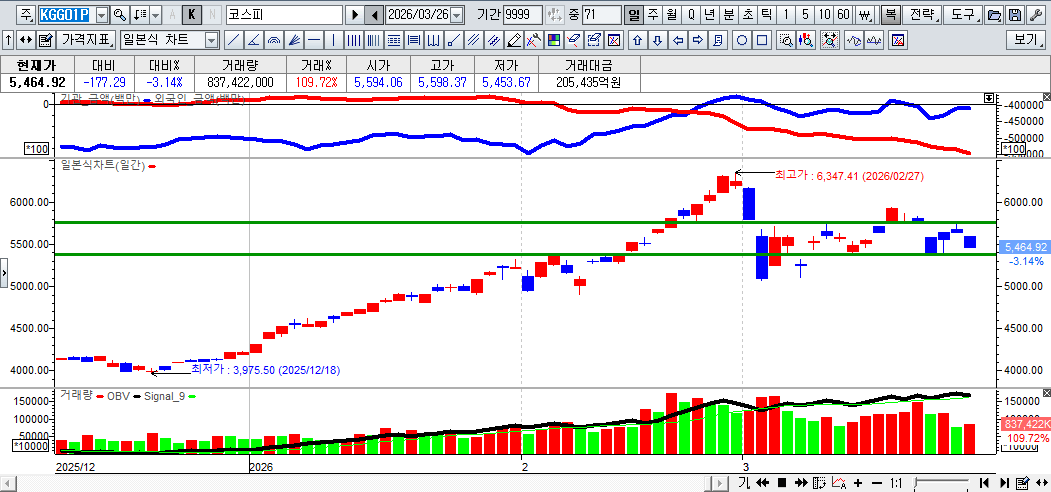Expand the KGG01P symbol code dropdown
The height and width of the screenshot is (492, 1051).
pyautogui.click(x=101, y=15)
